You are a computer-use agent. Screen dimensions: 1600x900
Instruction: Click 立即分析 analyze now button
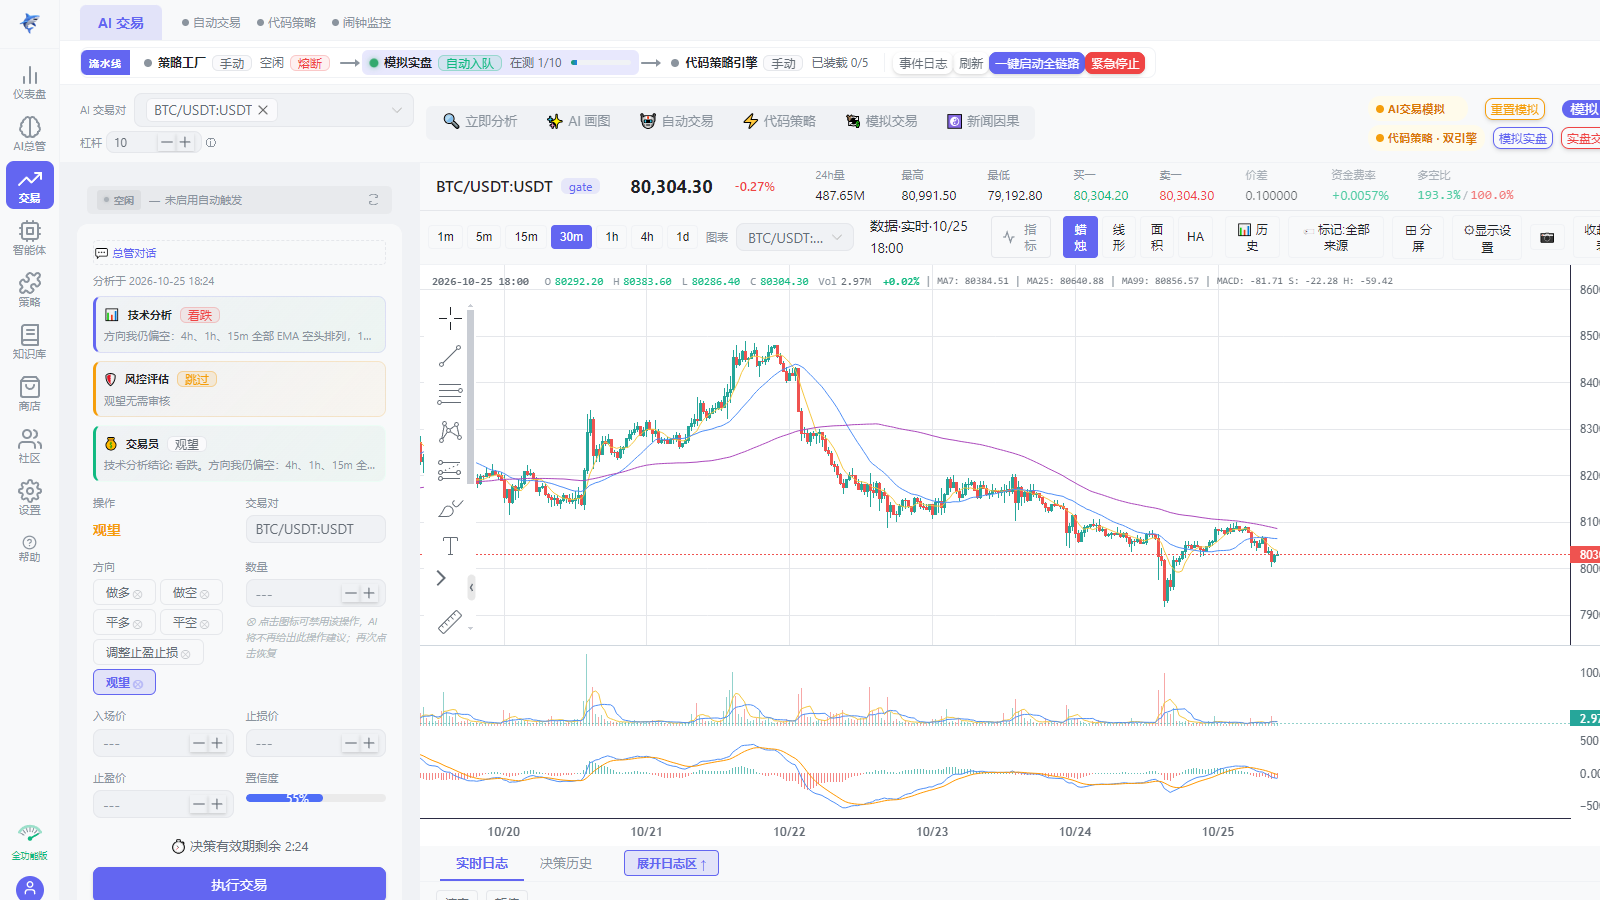click(480, 121)
